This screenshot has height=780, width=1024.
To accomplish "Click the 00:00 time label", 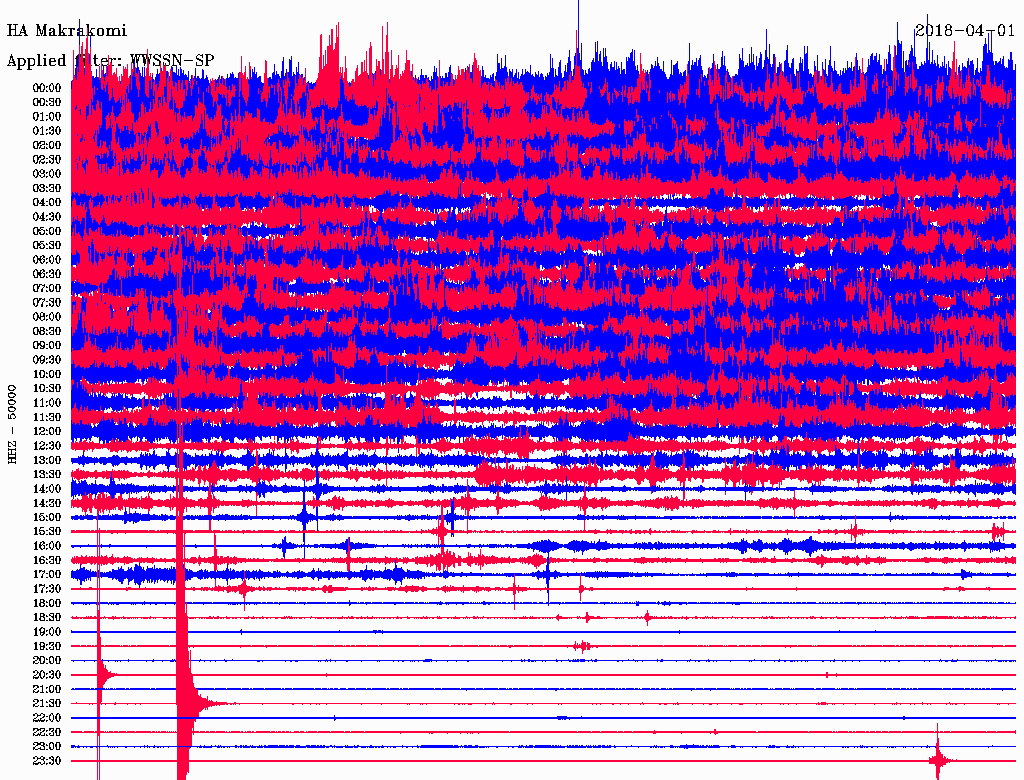I will [x=47, y=88].
